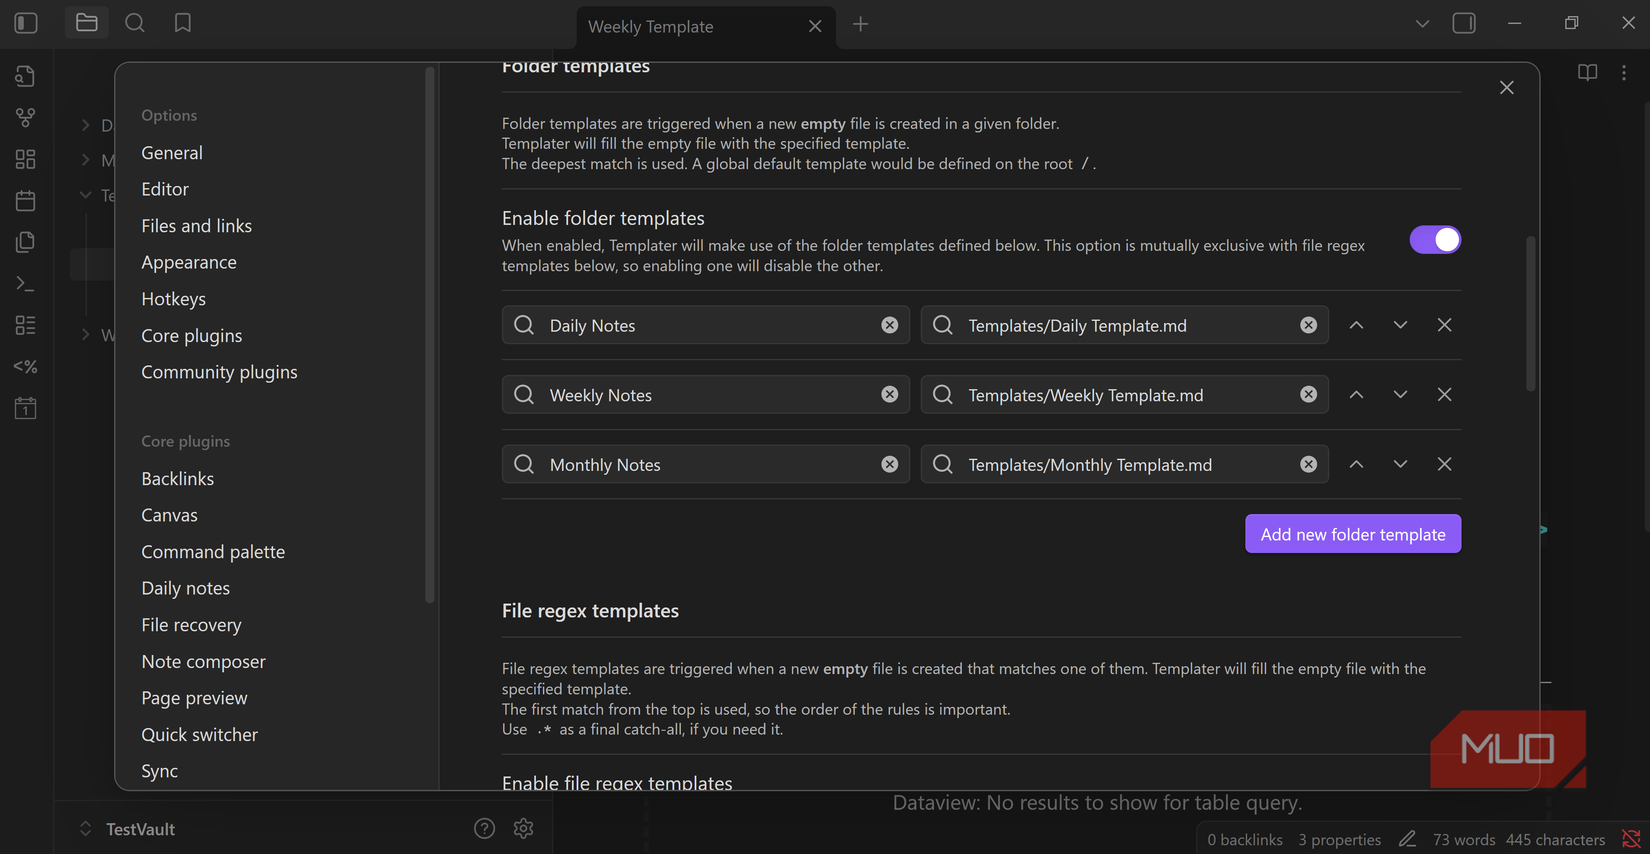
Task: Delete the Weekly Notes folder template row
Action: point(1444,395)
